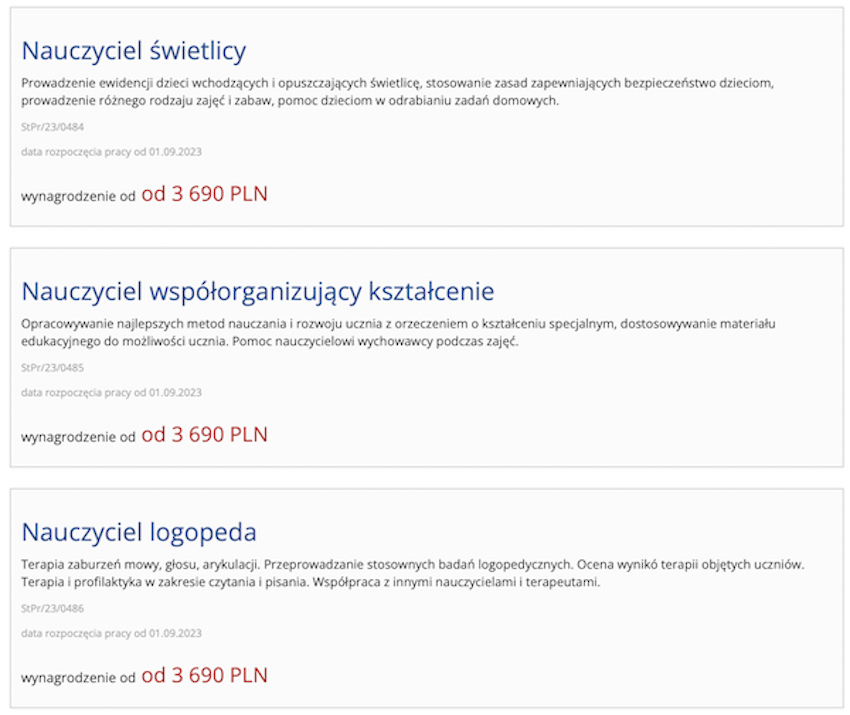Click 'wynagrodzenie od' label in logopeda card
Viewport: 850px width, 715px height.
(78, 678)
